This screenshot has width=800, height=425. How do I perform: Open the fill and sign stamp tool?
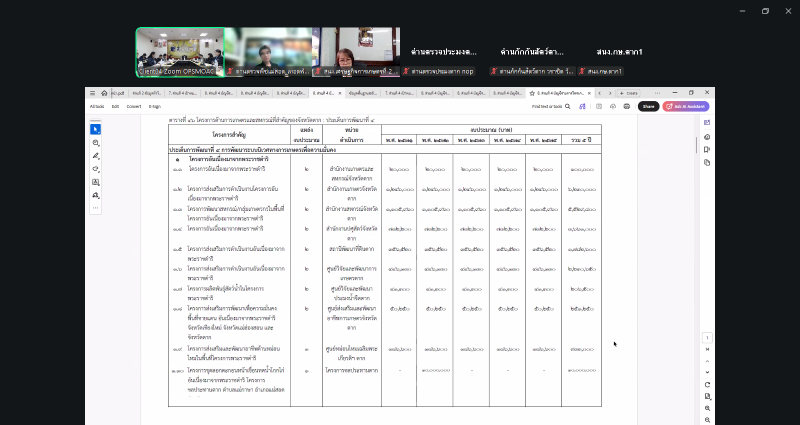pyautogui.click(x=95, y=195)
